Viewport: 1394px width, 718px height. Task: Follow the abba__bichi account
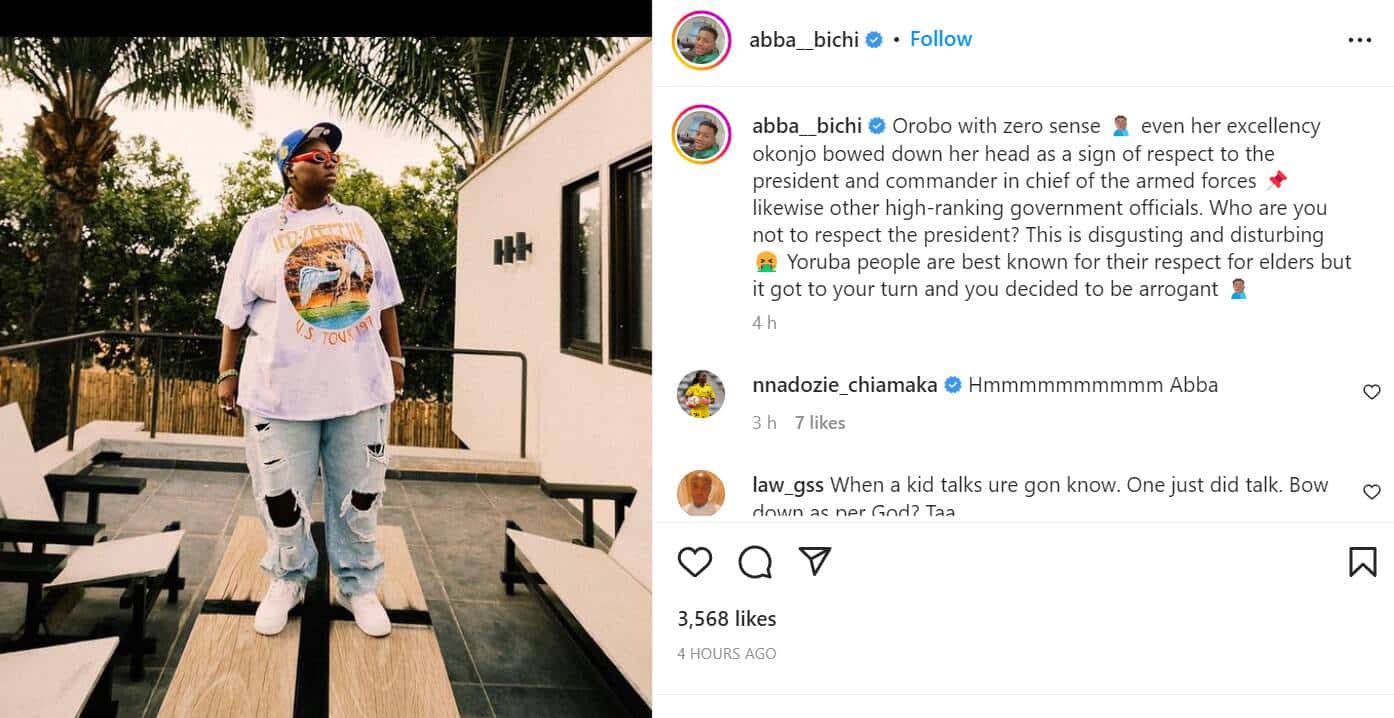point(940,38)
